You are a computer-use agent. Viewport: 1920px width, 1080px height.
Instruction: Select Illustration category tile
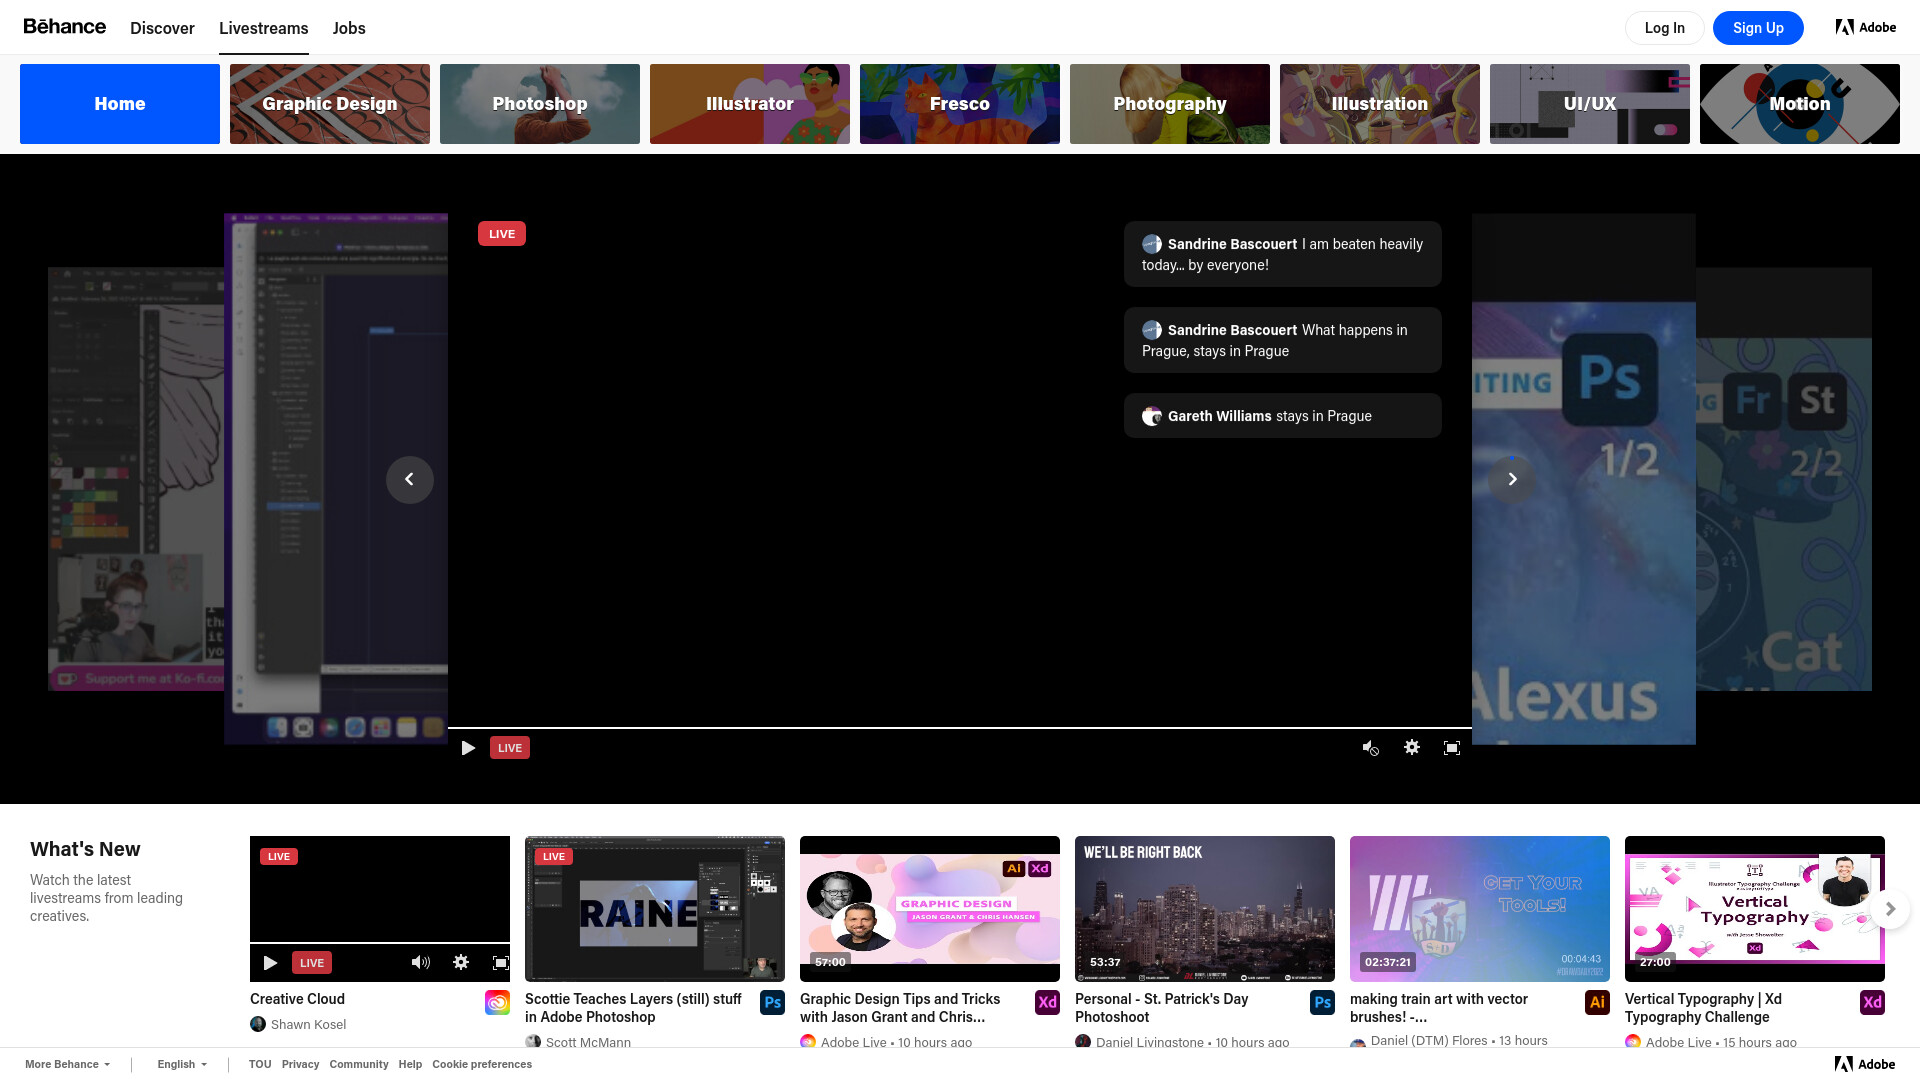pos(1380,104)
